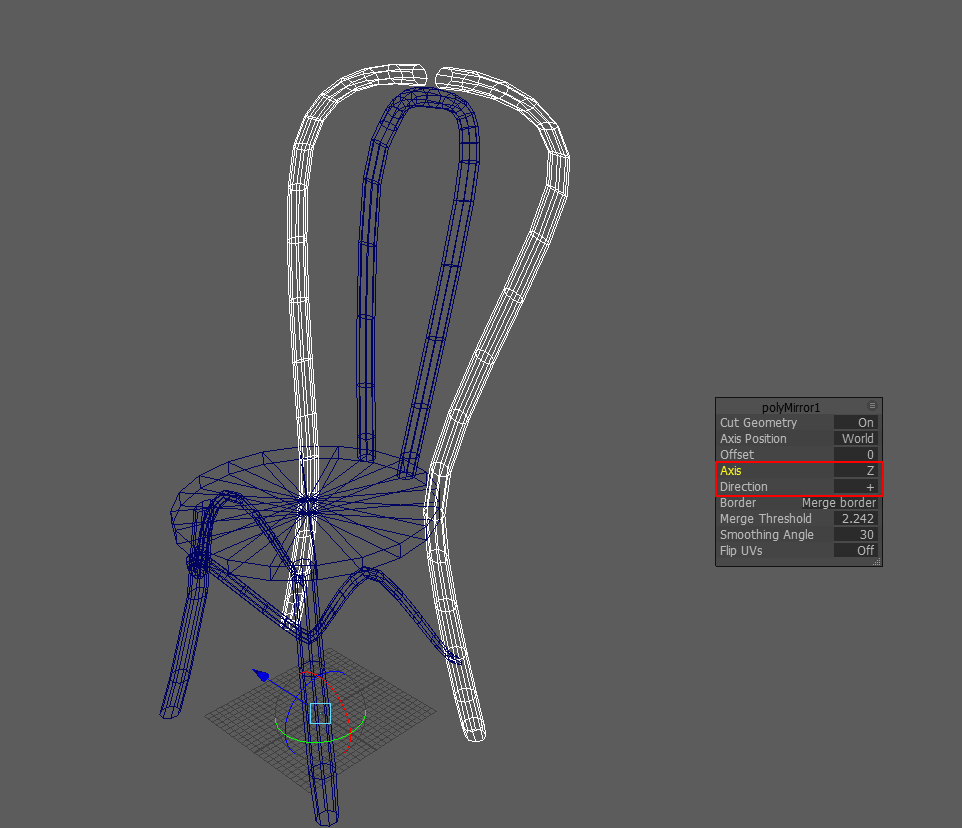962x828 pixels.
Task: Click the Smoothing Angle field showing 30
Action: pos(856,535)
